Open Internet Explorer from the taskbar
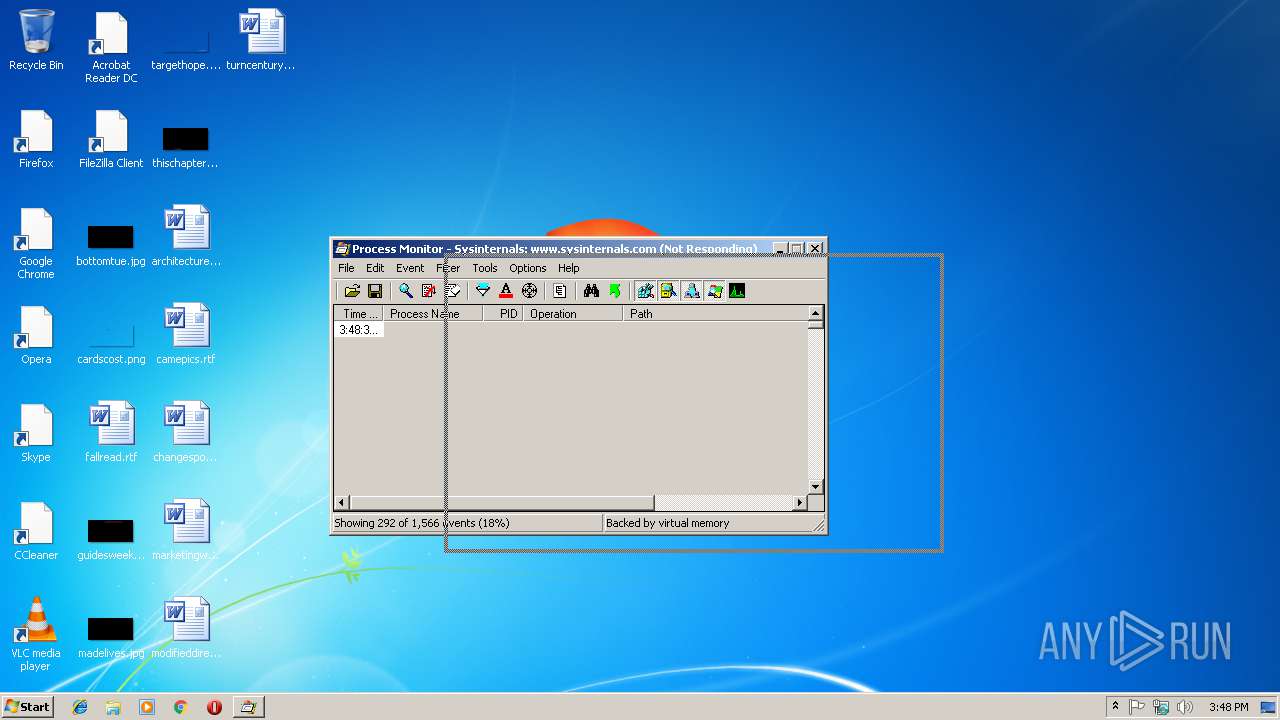Image resolution: width=1280 pixels, height=720 pixels. [x=80, y=707]
